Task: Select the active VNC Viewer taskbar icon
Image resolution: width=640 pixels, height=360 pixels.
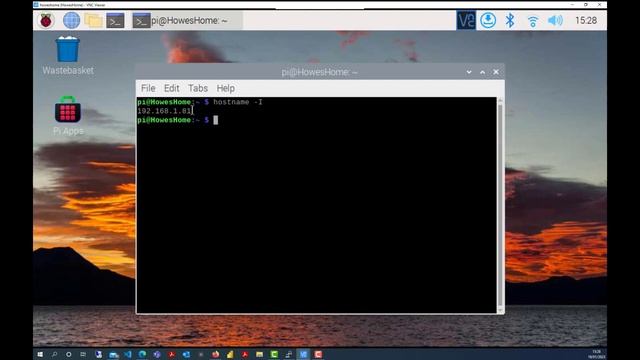Action: tap(303, 354)
